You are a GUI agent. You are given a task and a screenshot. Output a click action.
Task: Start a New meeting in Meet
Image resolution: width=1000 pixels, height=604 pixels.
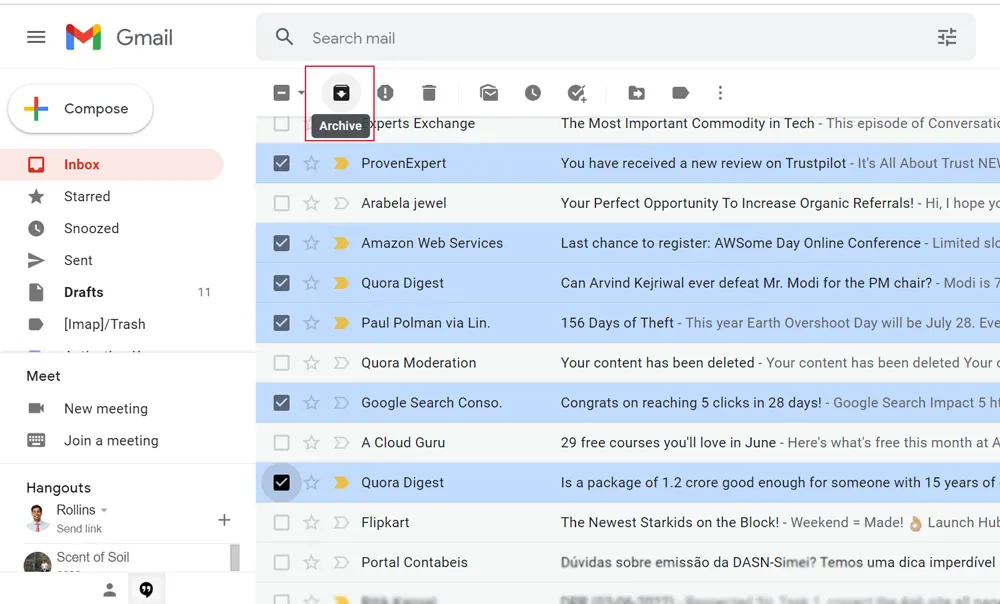[x=105, y=408]
